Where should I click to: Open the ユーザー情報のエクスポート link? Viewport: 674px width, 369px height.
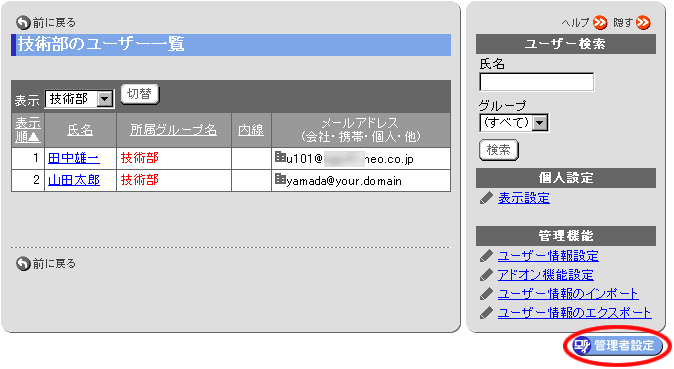point(575,313)
